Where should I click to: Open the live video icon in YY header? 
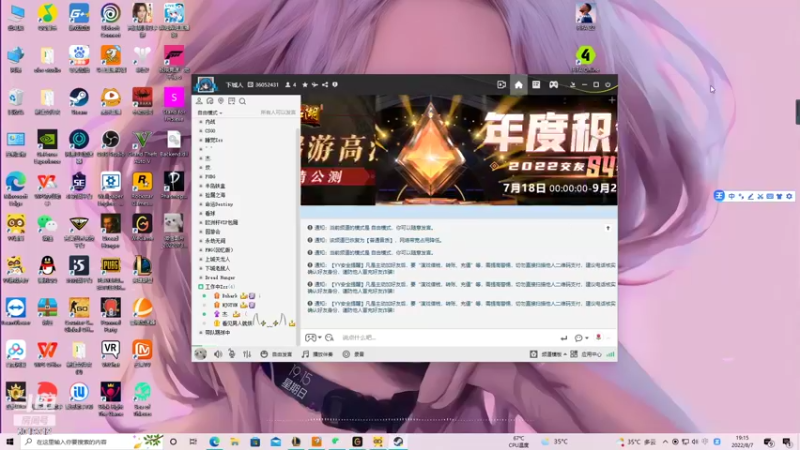[x=501, y=85]
